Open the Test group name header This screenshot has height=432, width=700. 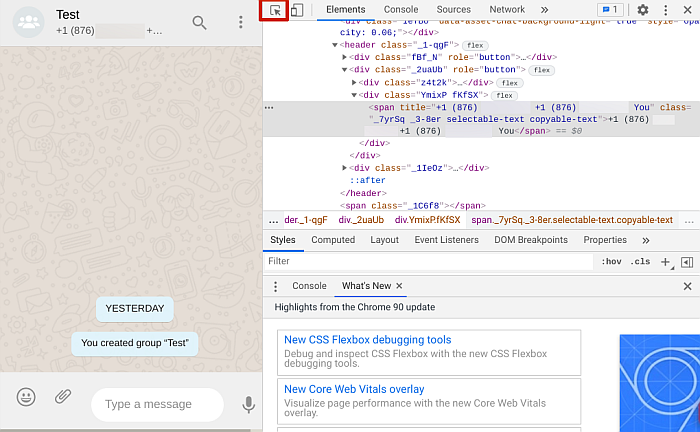coord(67,15)
